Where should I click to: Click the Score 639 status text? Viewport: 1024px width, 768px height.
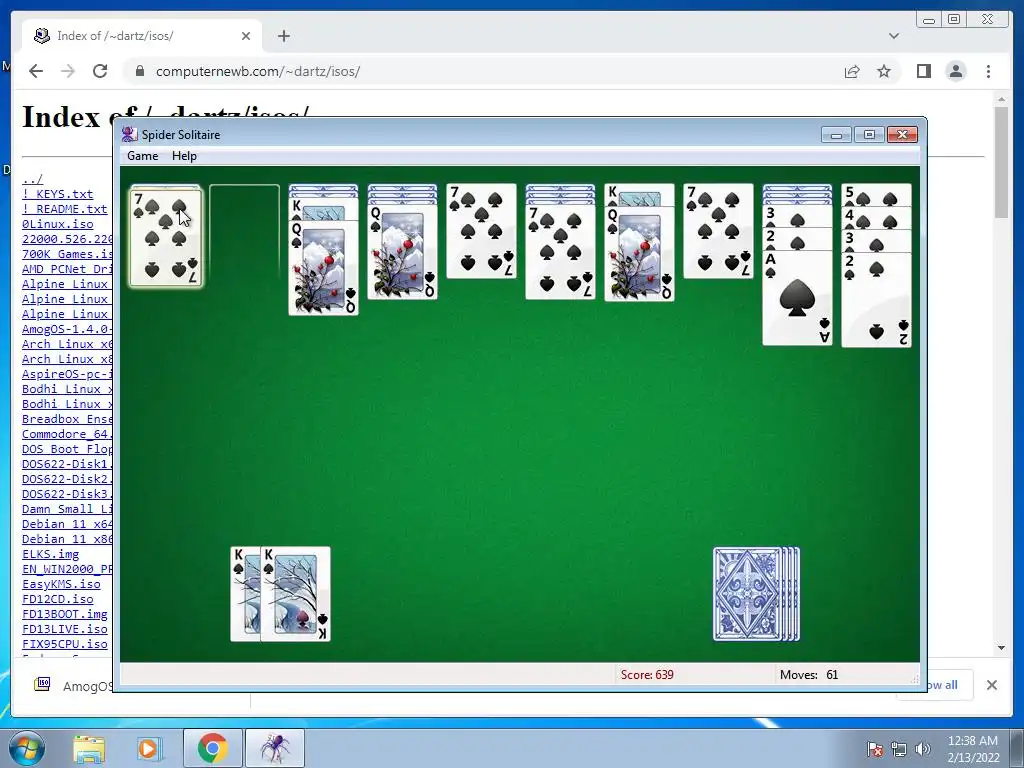[x=647, y=675]
